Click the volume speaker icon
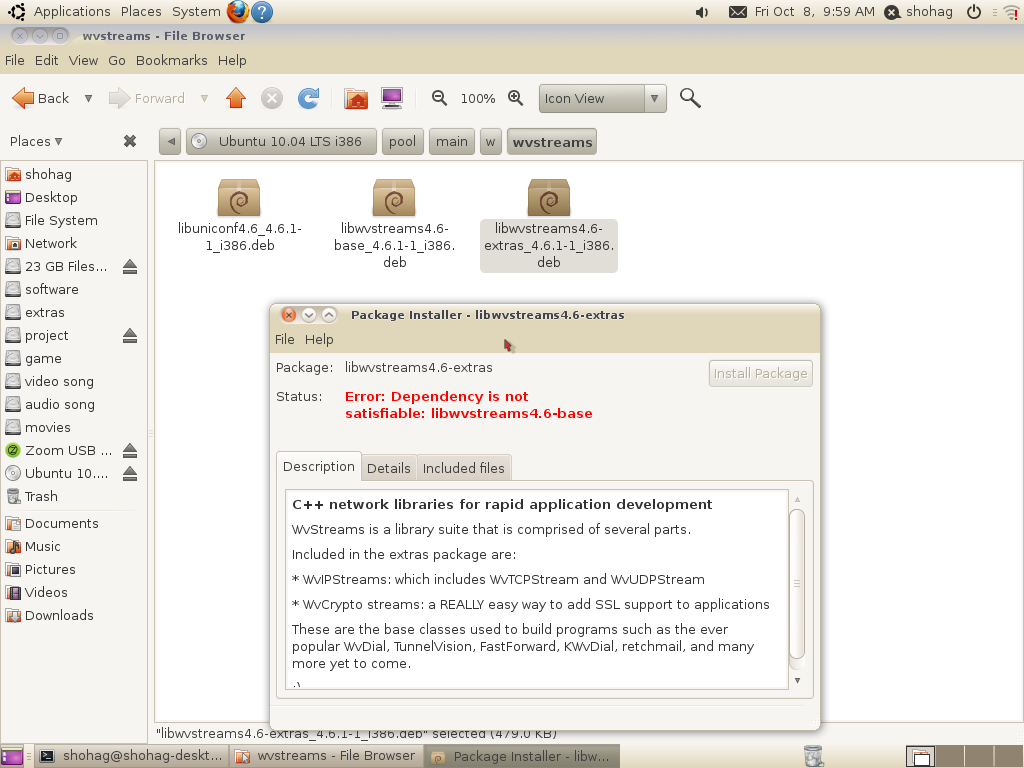 click(703, 12)
